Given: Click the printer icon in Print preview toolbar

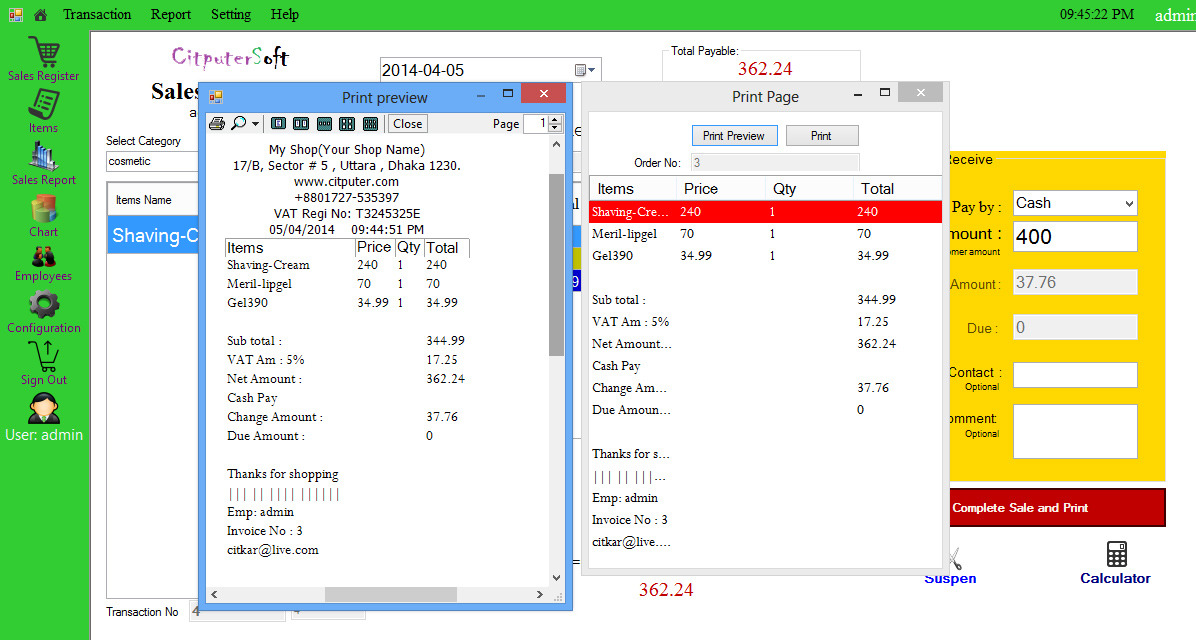Looking at the screenshot, I should click(217, 123).
